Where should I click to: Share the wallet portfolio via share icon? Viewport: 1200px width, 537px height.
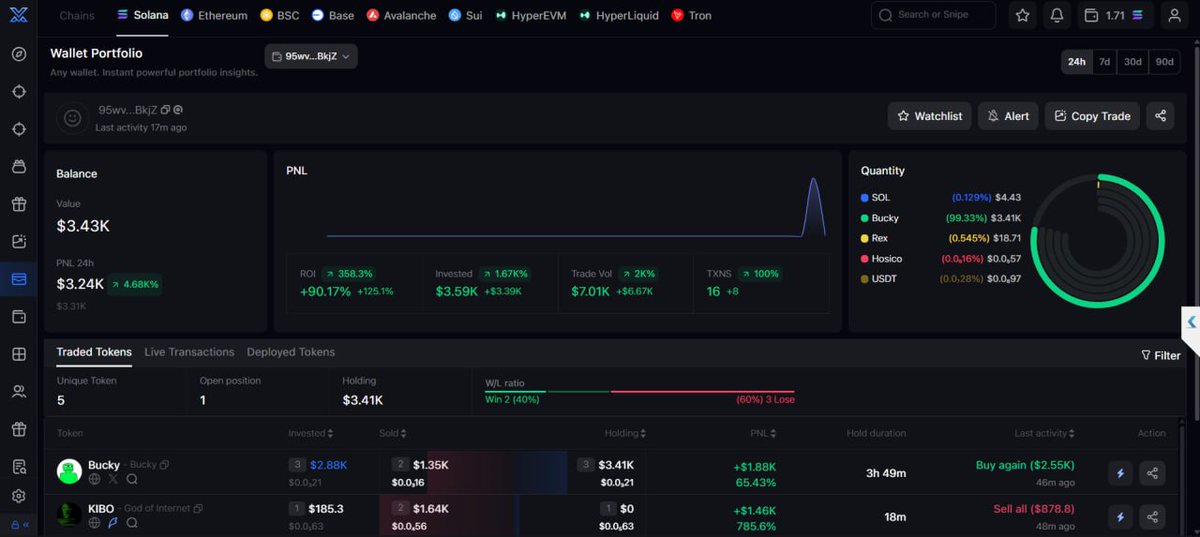point(1160,116)
